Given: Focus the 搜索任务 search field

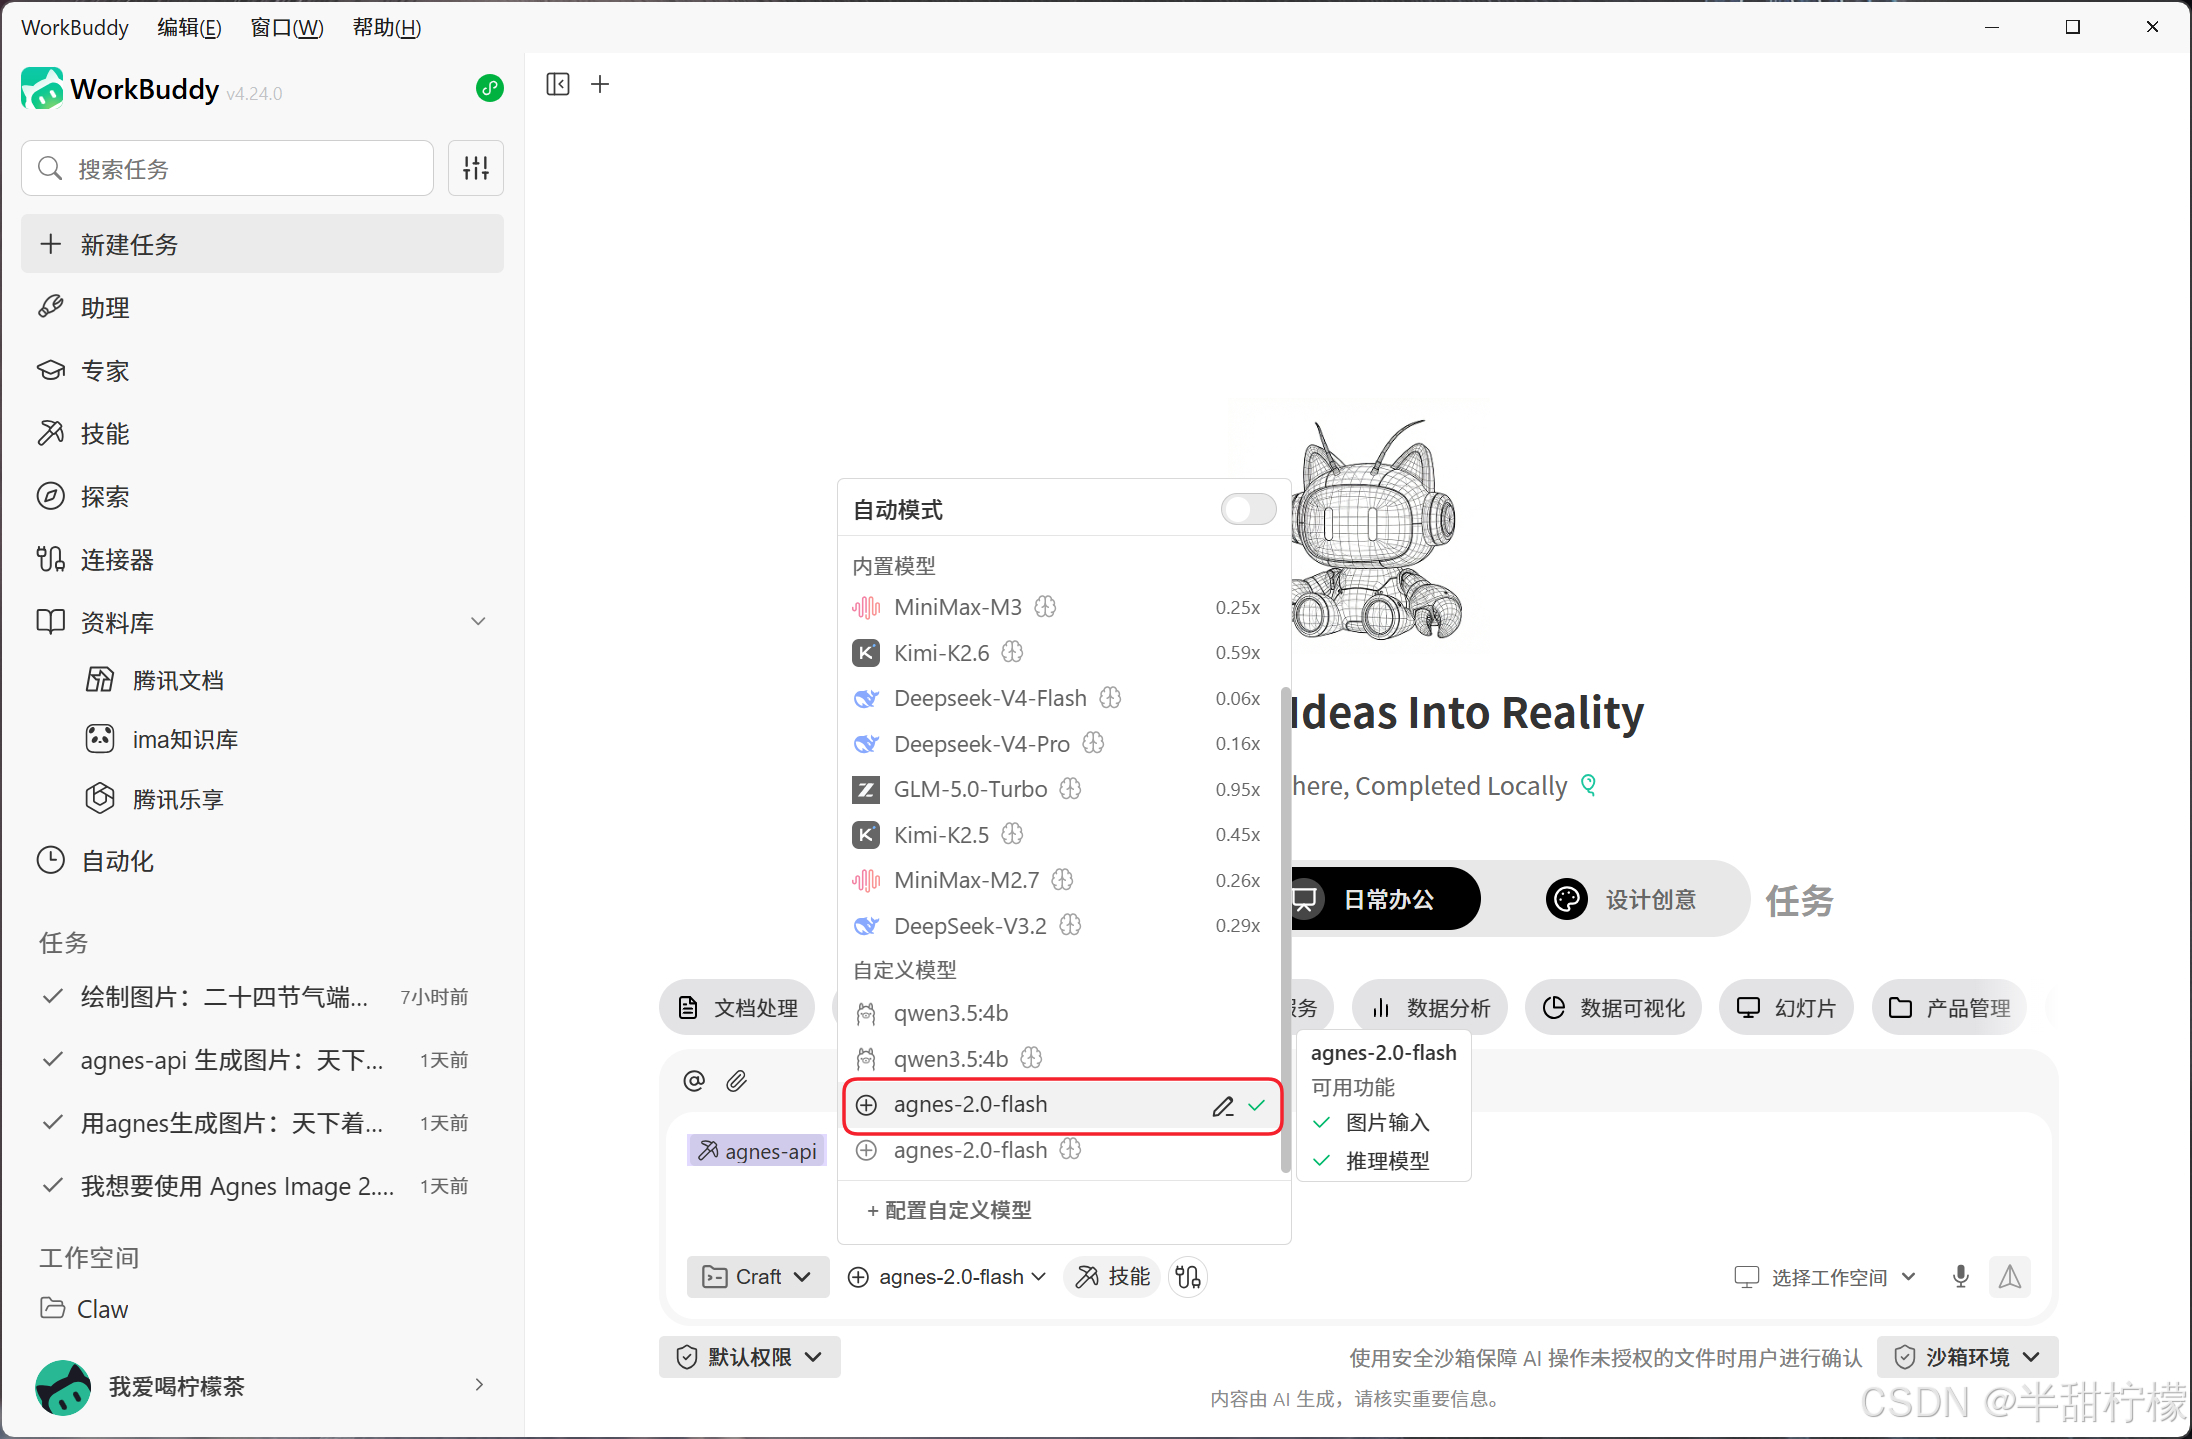Looking at the screenshot, I should click(x=227, y=168).
